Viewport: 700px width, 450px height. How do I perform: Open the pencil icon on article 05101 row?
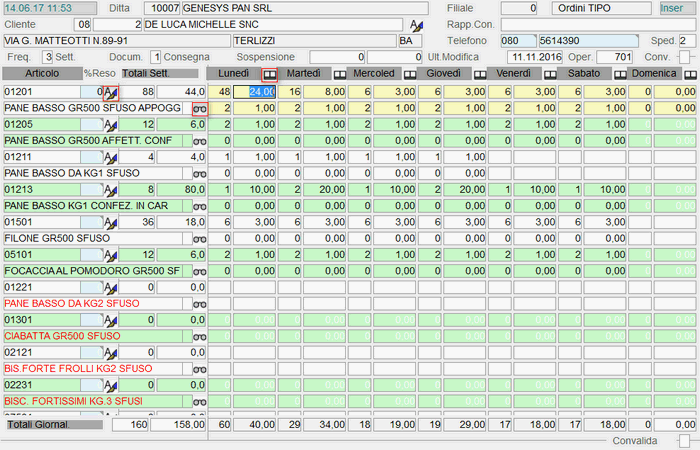(x=111, y=255)
